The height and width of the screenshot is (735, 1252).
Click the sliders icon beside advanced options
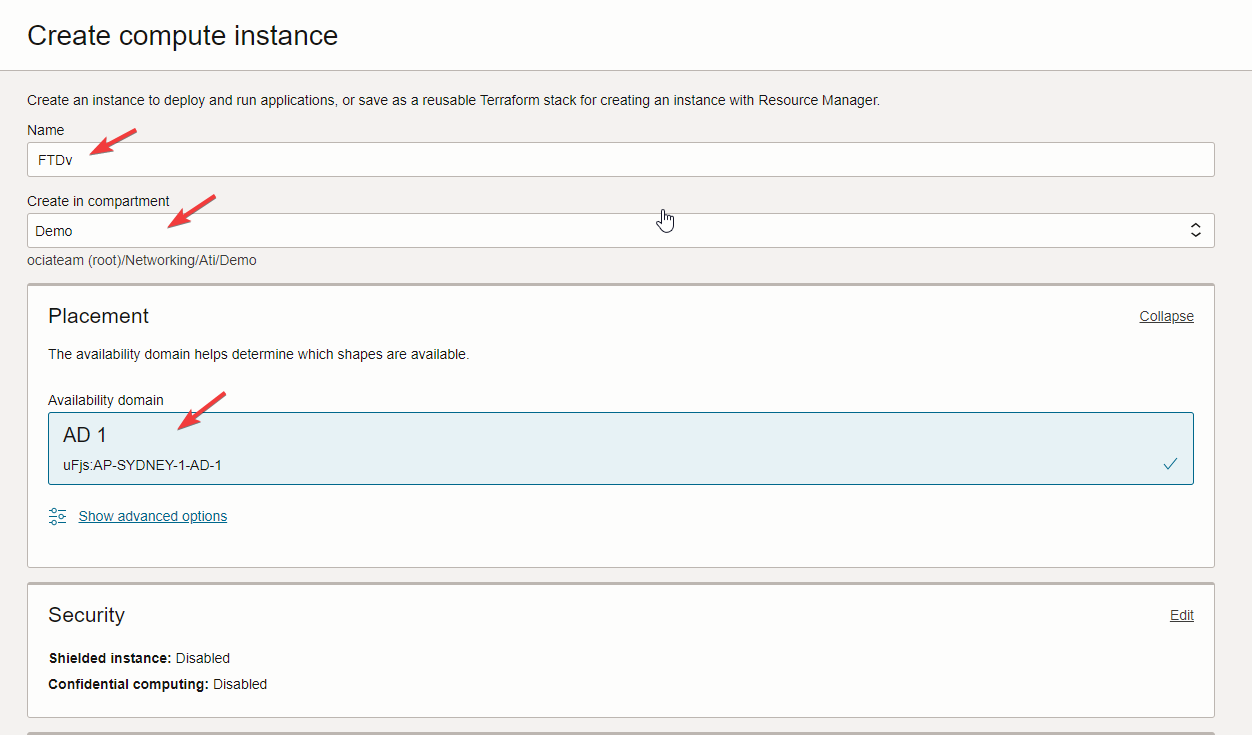tap(58, 516)
